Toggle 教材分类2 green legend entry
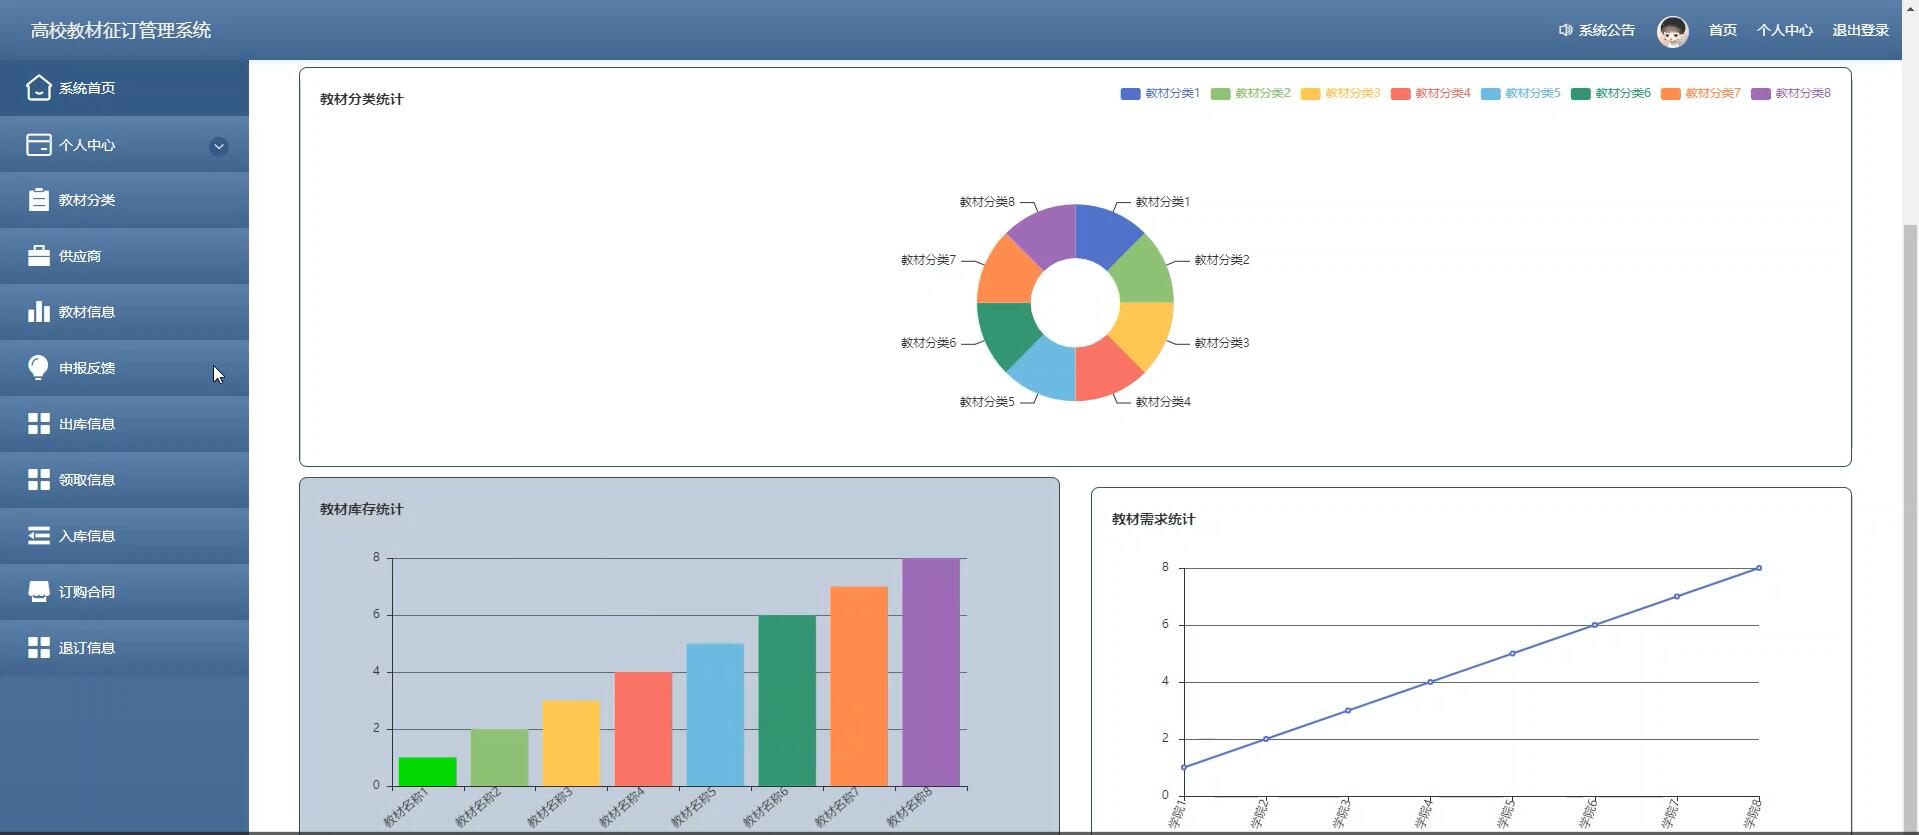 click(1251, 93)
